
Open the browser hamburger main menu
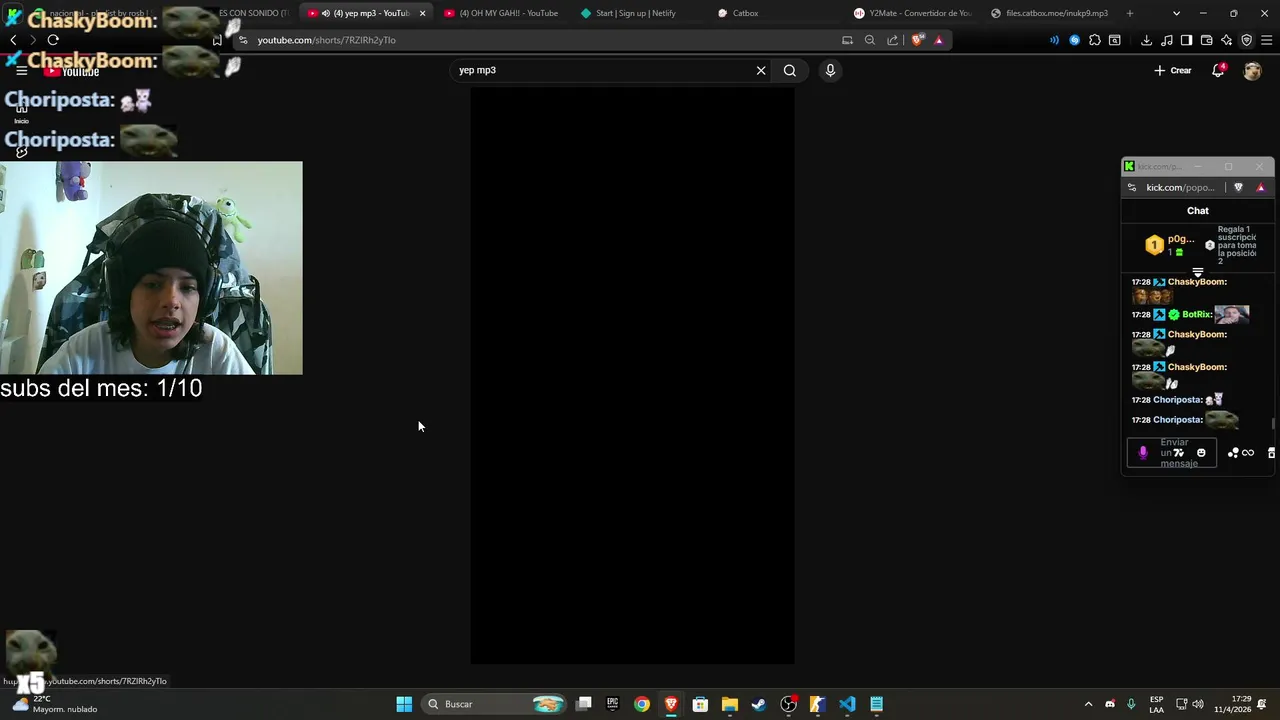[x=1267, y=40]
